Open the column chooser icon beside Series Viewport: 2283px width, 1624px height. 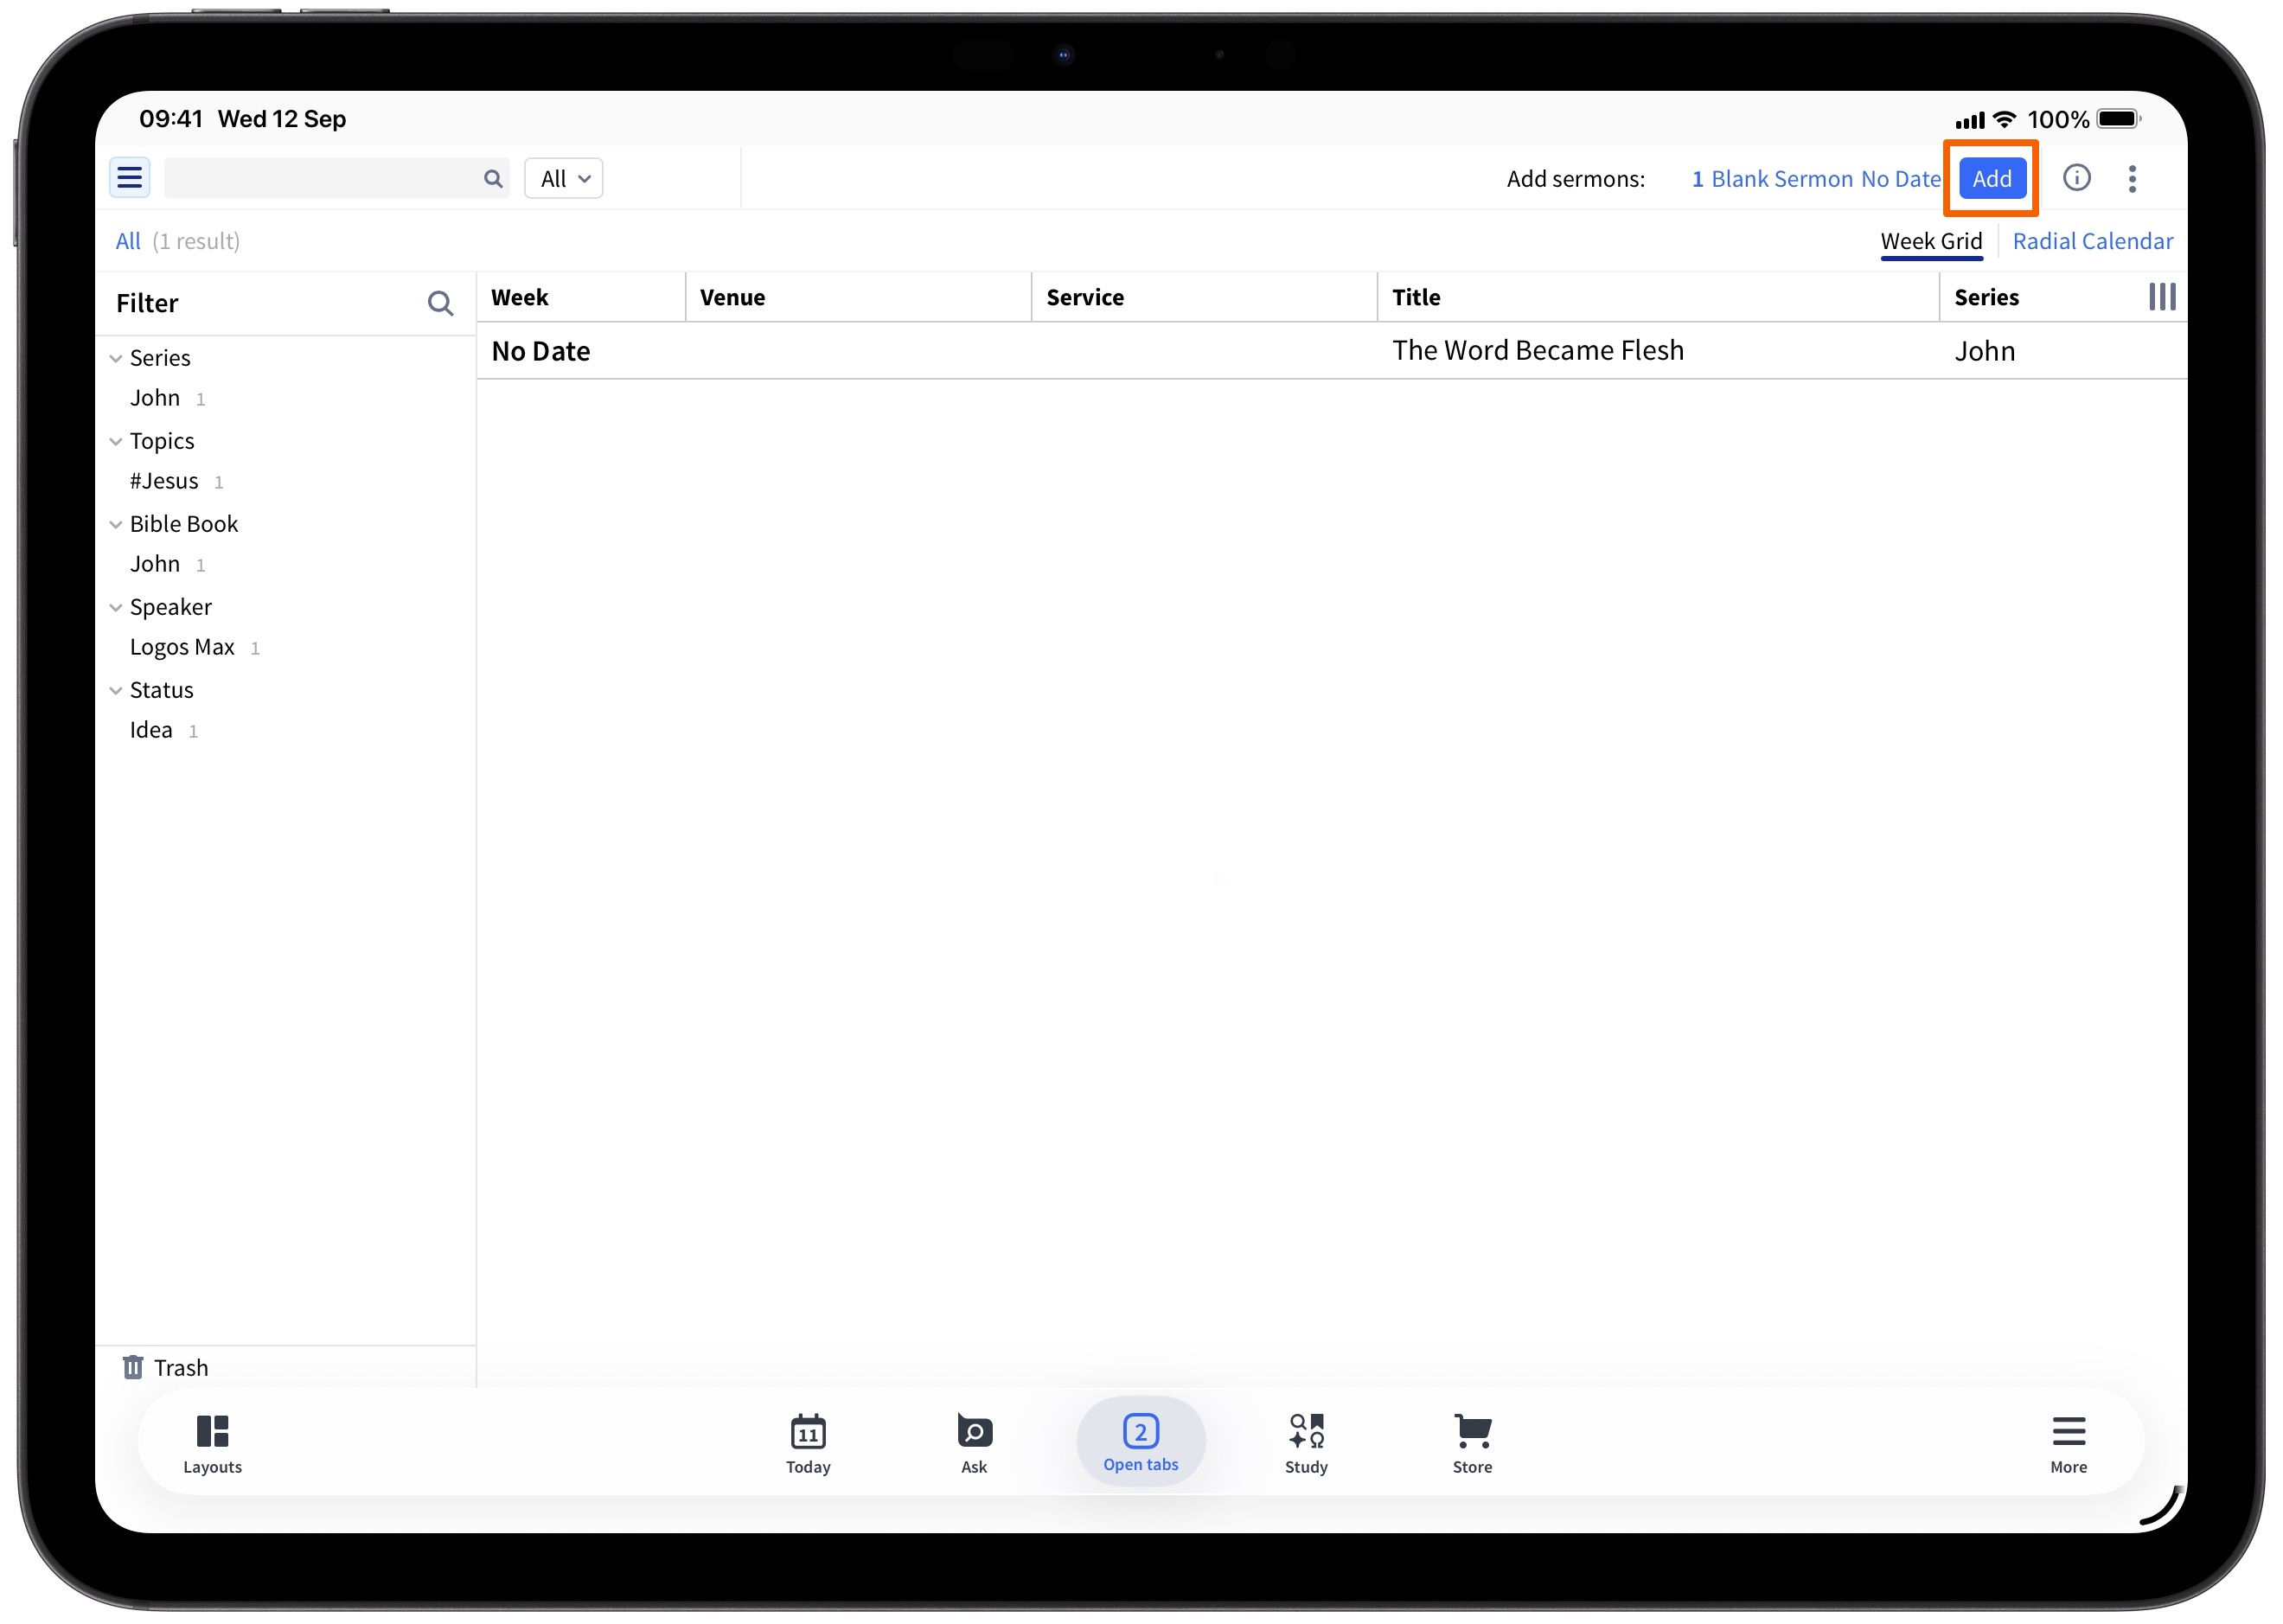pyautogui.click(x=2162, y=297)
